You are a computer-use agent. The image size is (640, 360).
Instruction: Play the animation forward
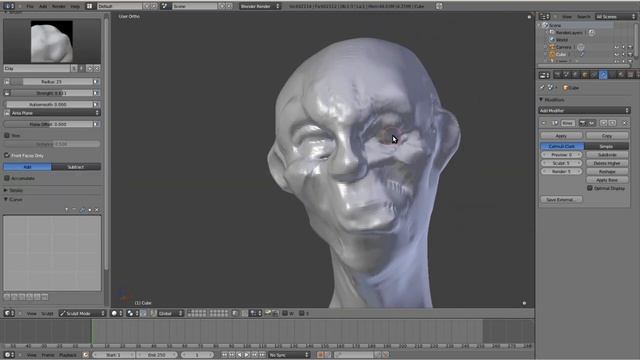click(247, 355)
